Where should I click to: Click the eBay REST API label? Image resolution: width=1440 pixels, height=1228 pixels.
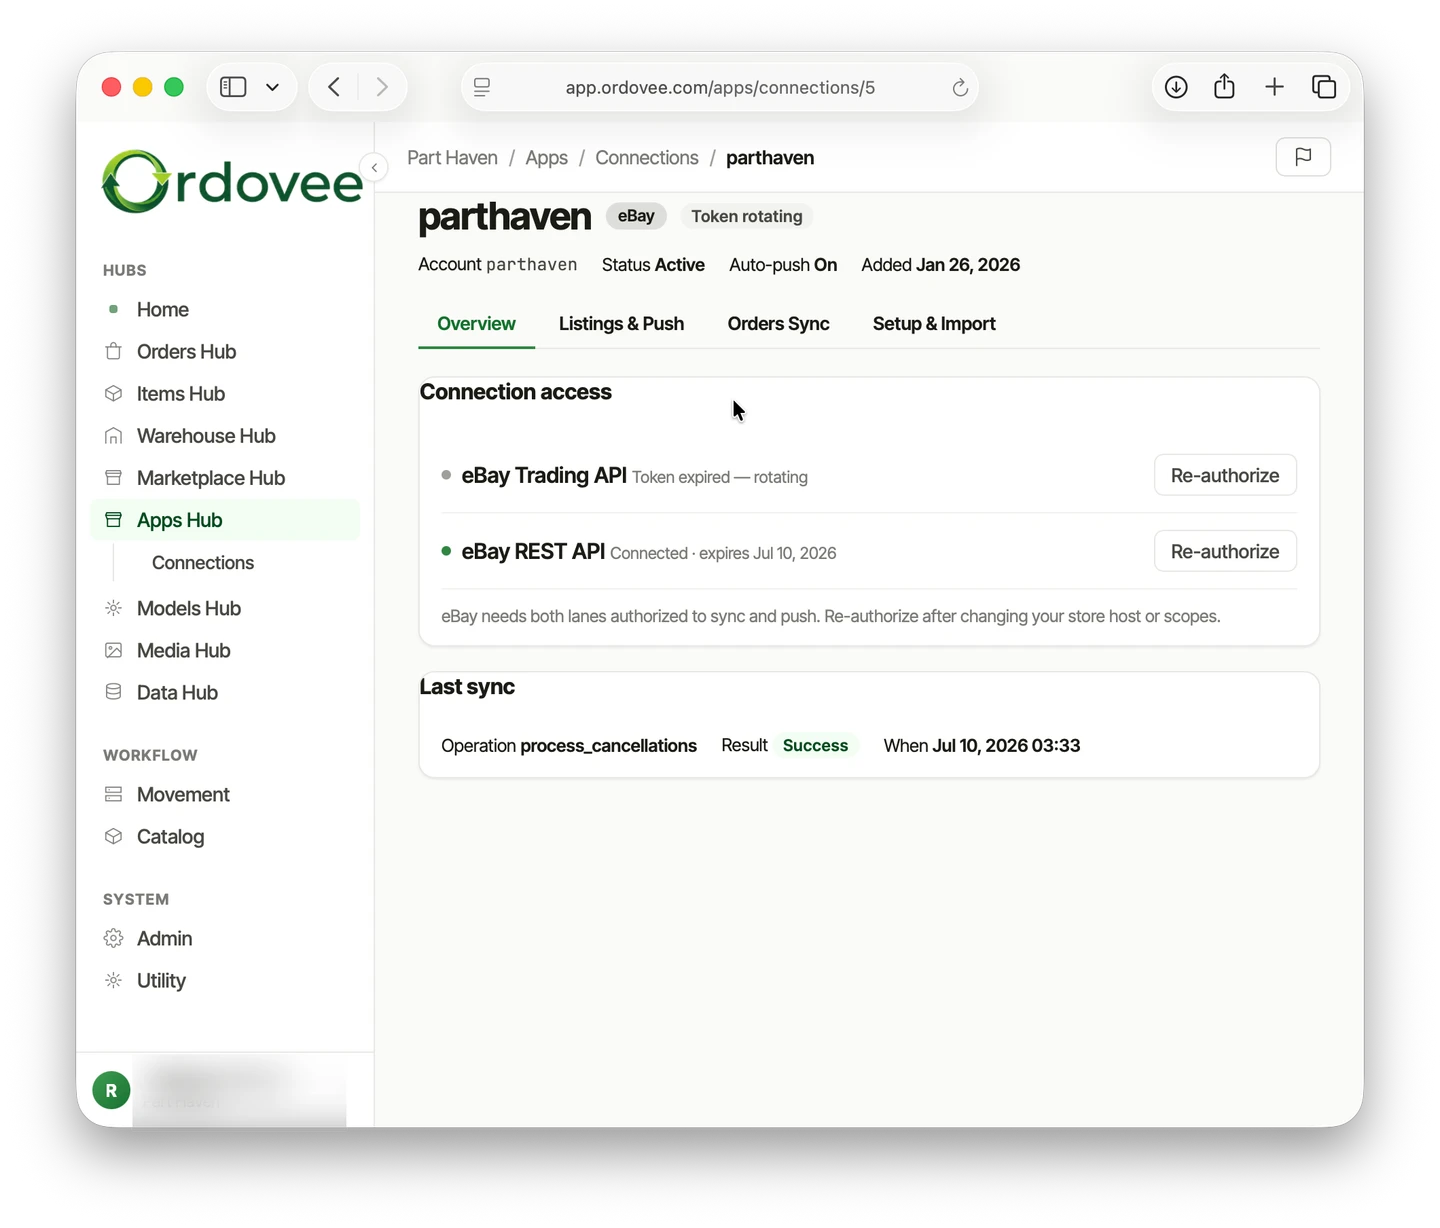click(x=533, y=552)
